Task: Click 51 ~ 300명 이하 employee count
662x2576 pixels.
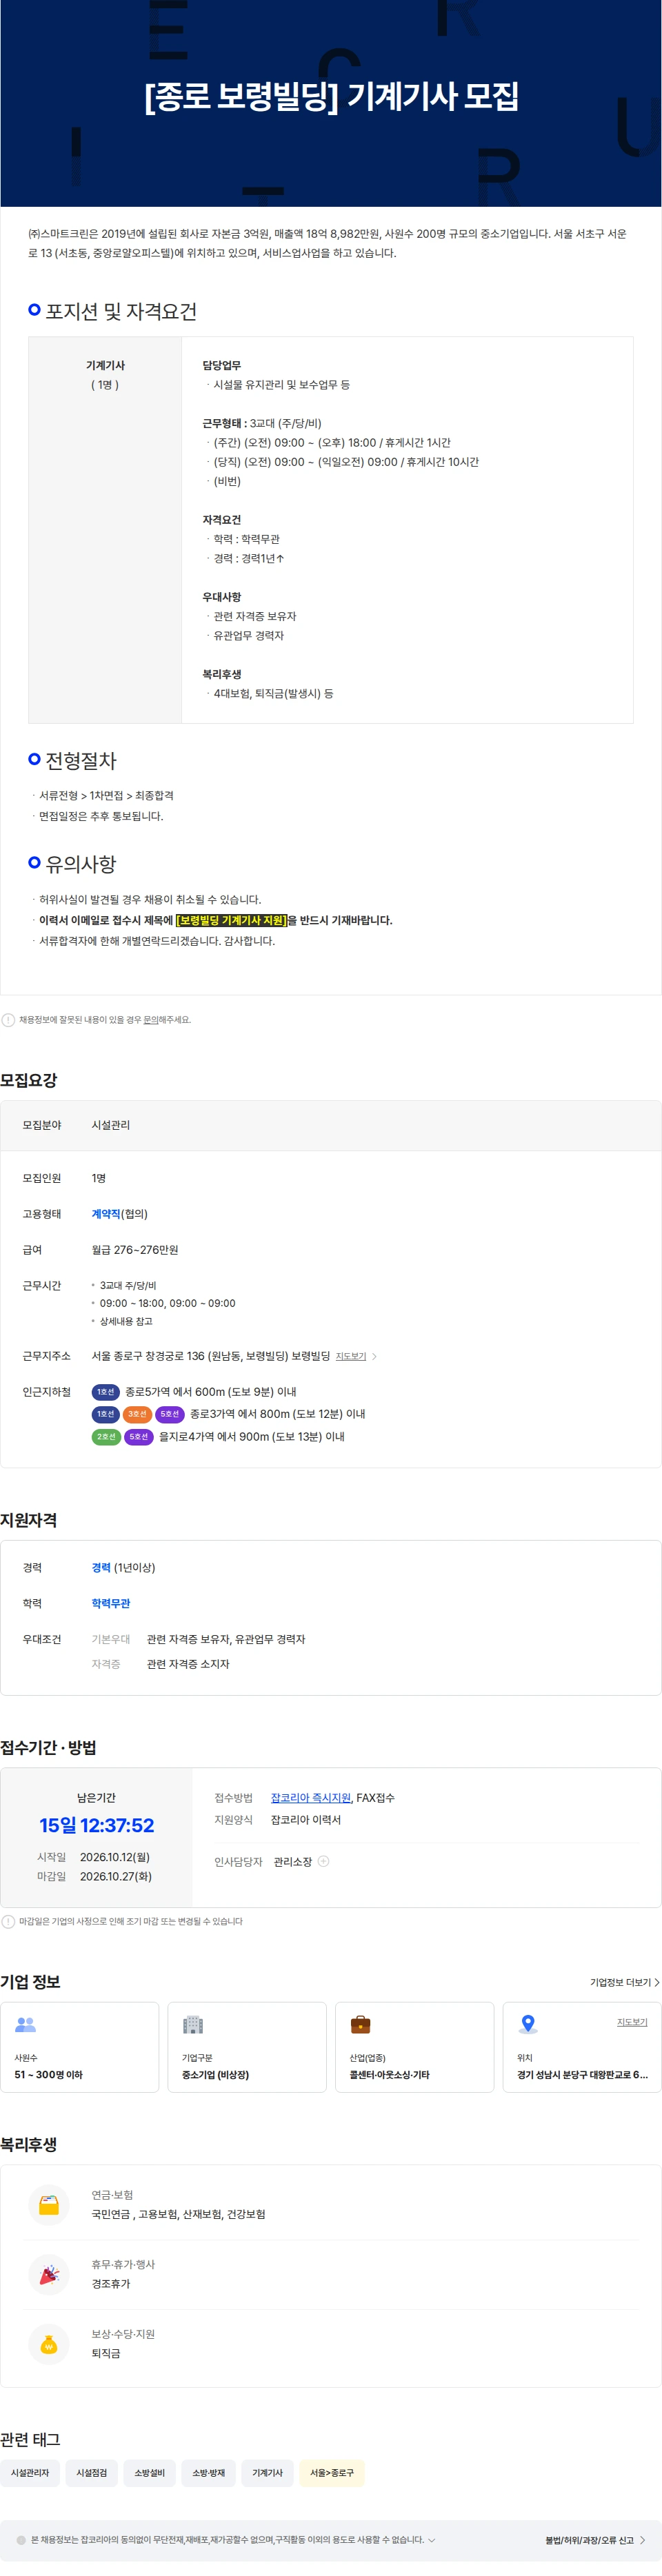Action: click(x=48, y=2075)
